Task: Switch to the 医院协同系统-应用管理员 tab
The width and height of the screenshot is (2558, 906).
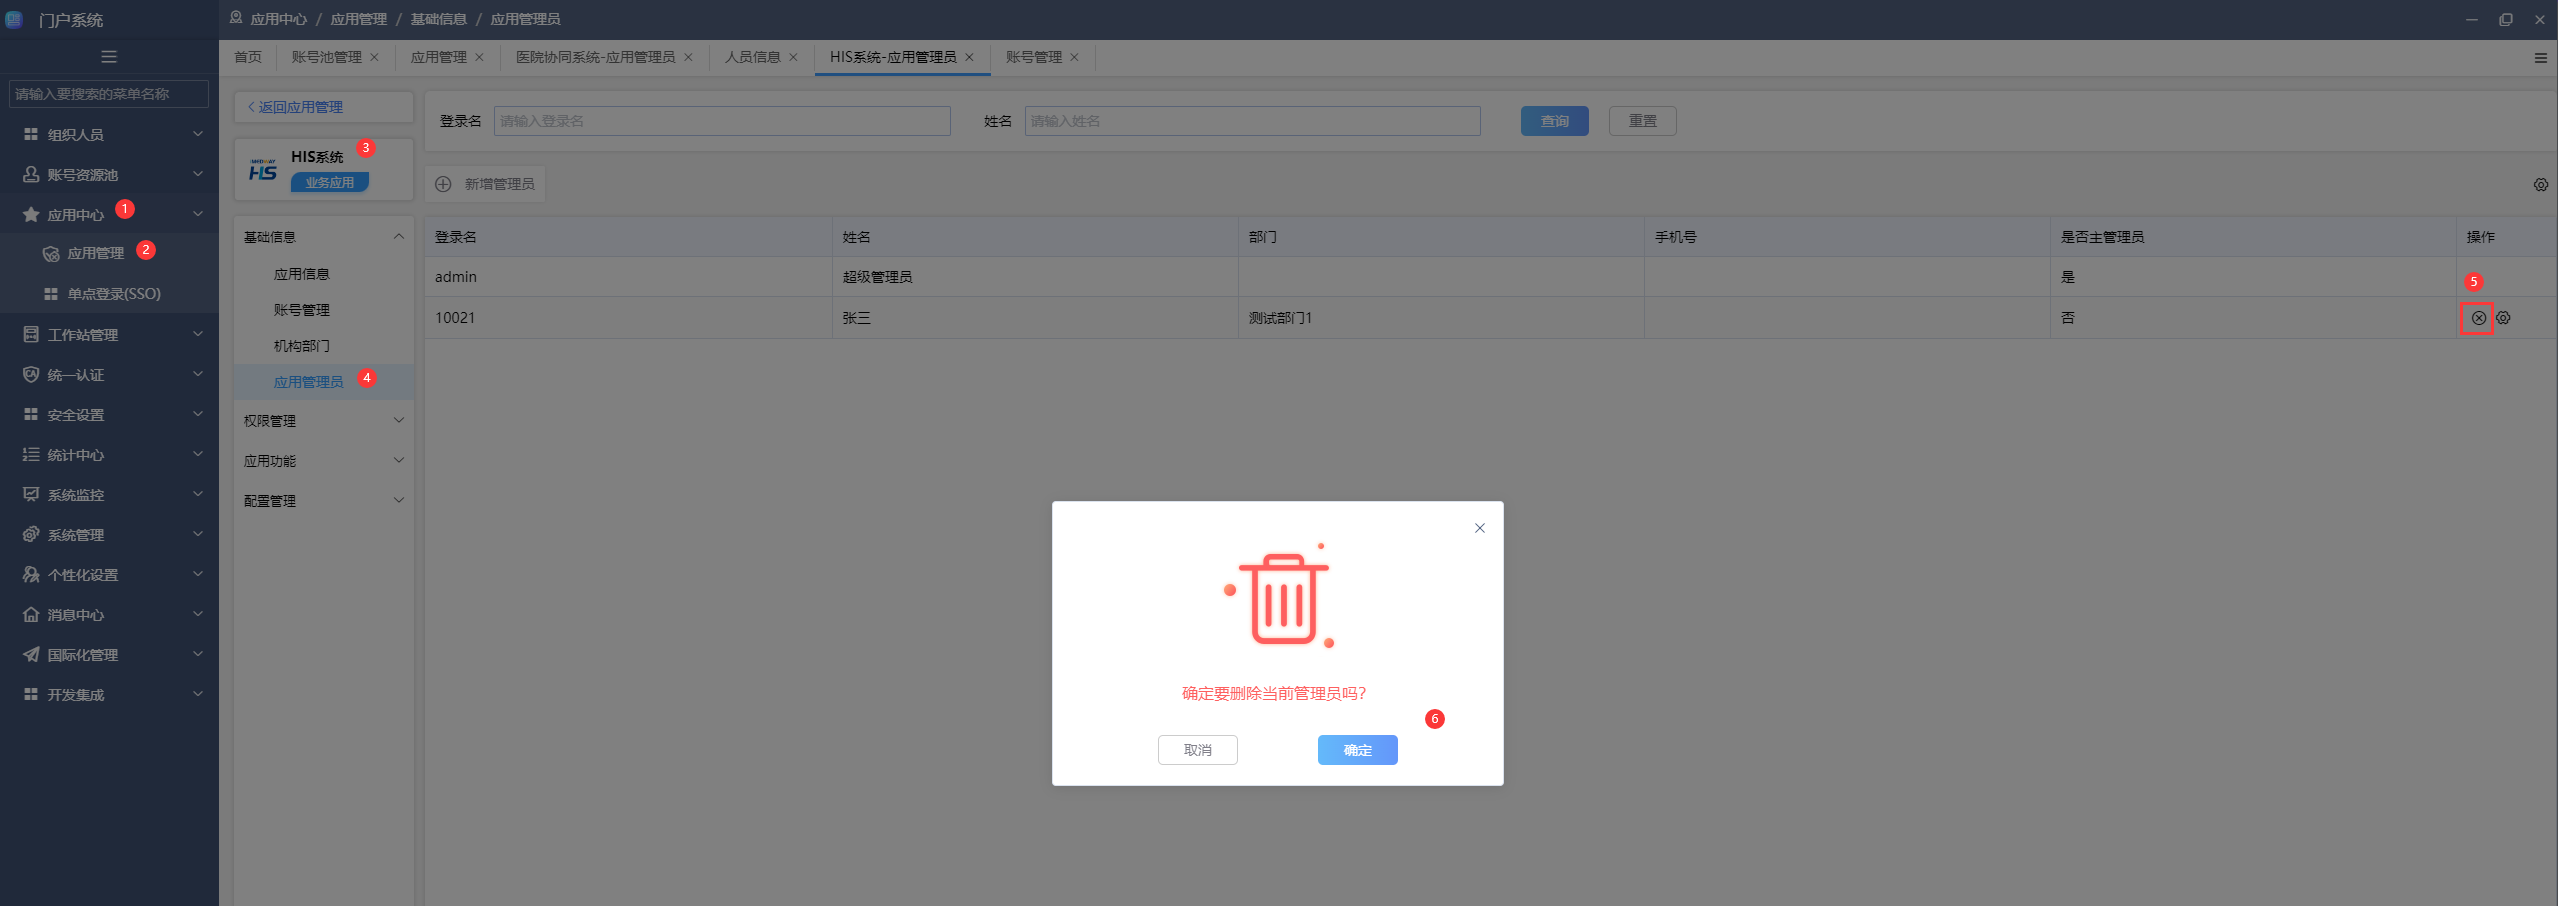Action: [596, 57]
